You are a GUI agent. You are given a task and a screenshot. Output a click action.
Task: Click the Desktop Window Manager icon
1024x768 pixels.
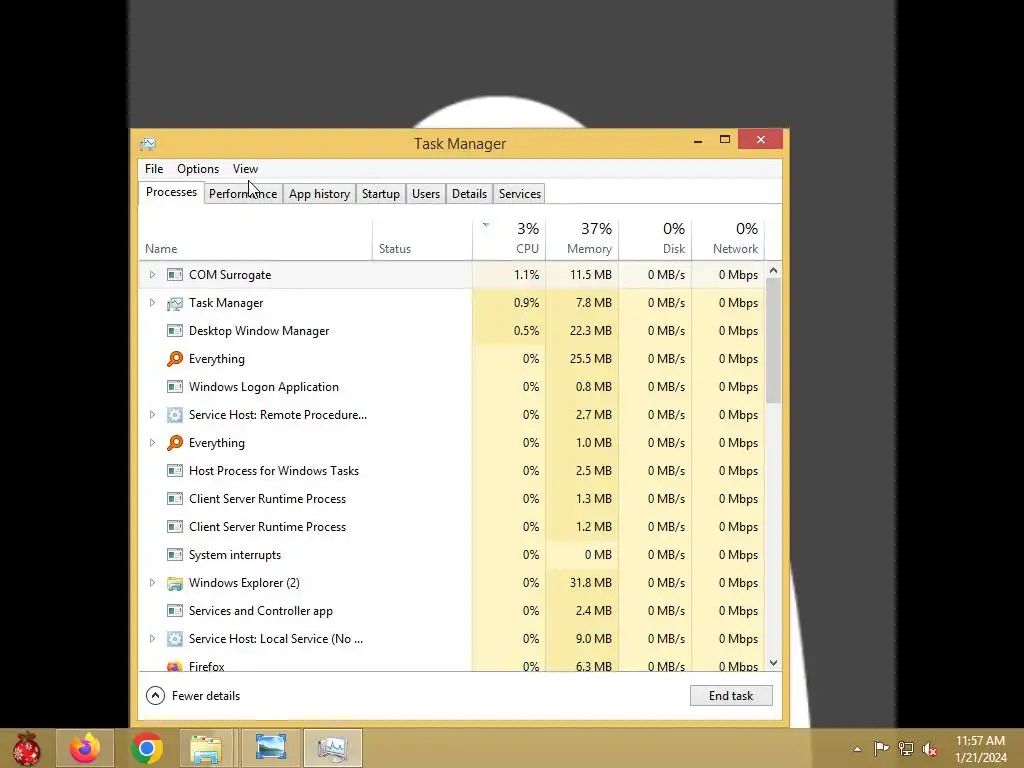click(x=174, y=331)
